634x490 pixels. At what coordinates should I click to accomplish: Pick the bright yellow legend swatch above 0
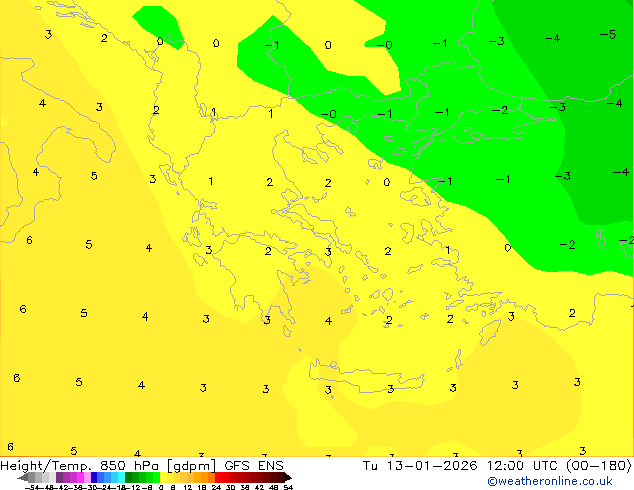[164, 477]
